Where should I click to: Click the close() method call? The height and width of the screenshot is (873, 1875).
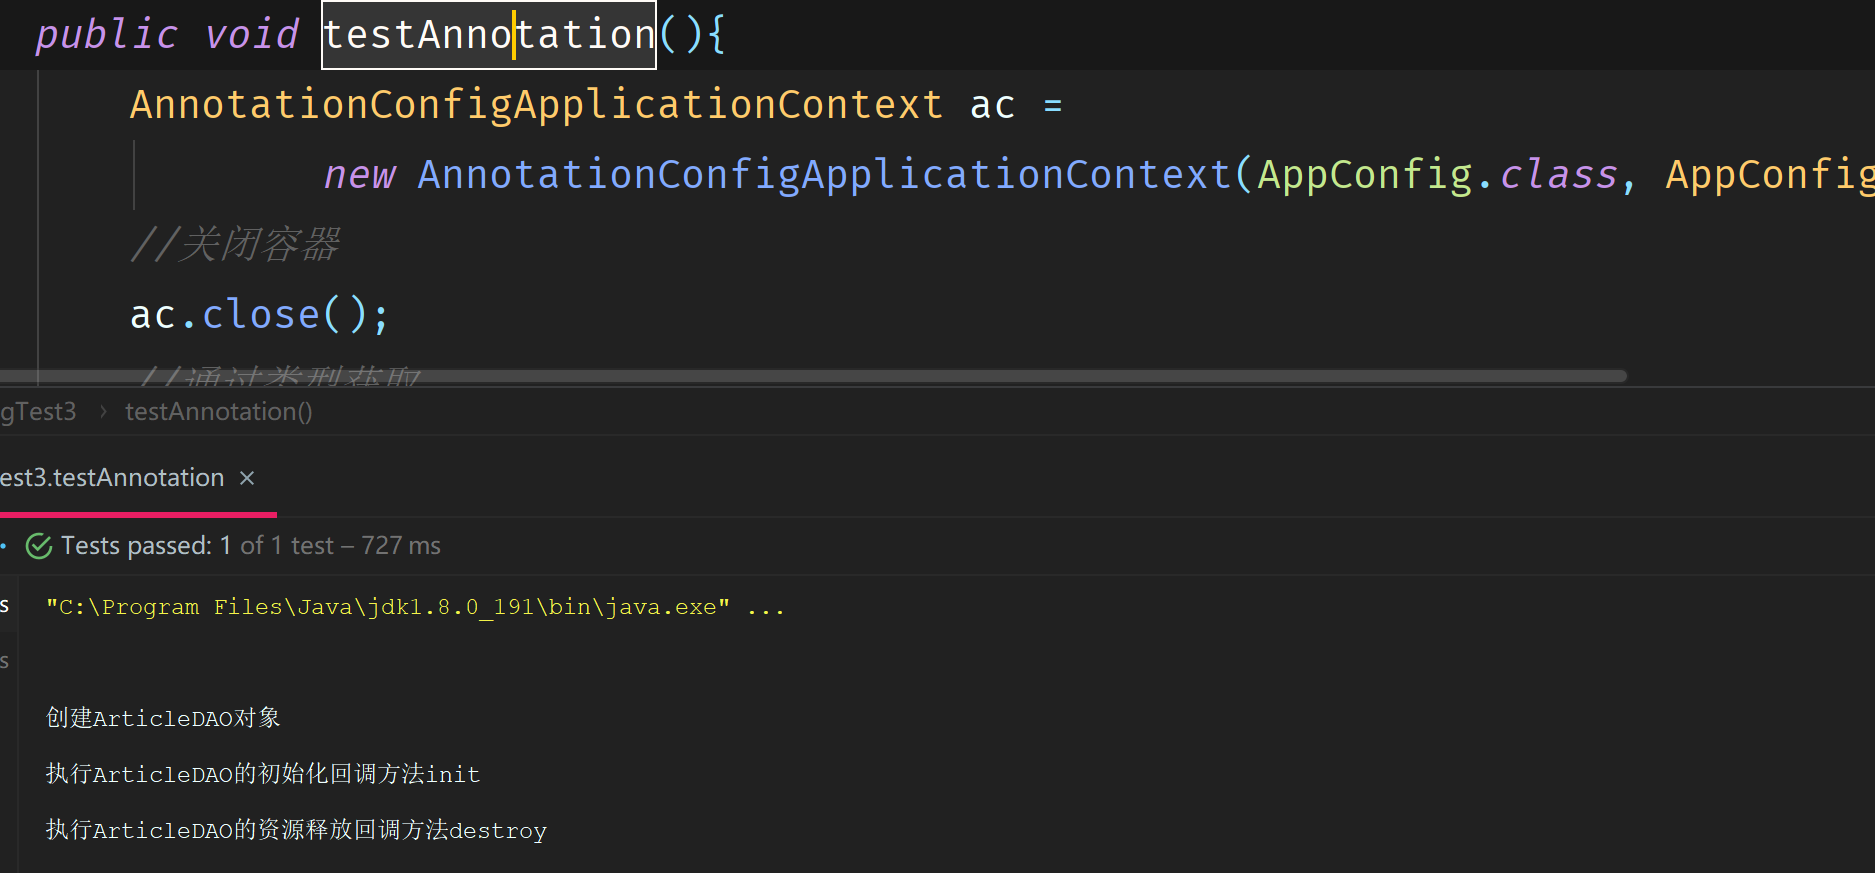[260, 315]
